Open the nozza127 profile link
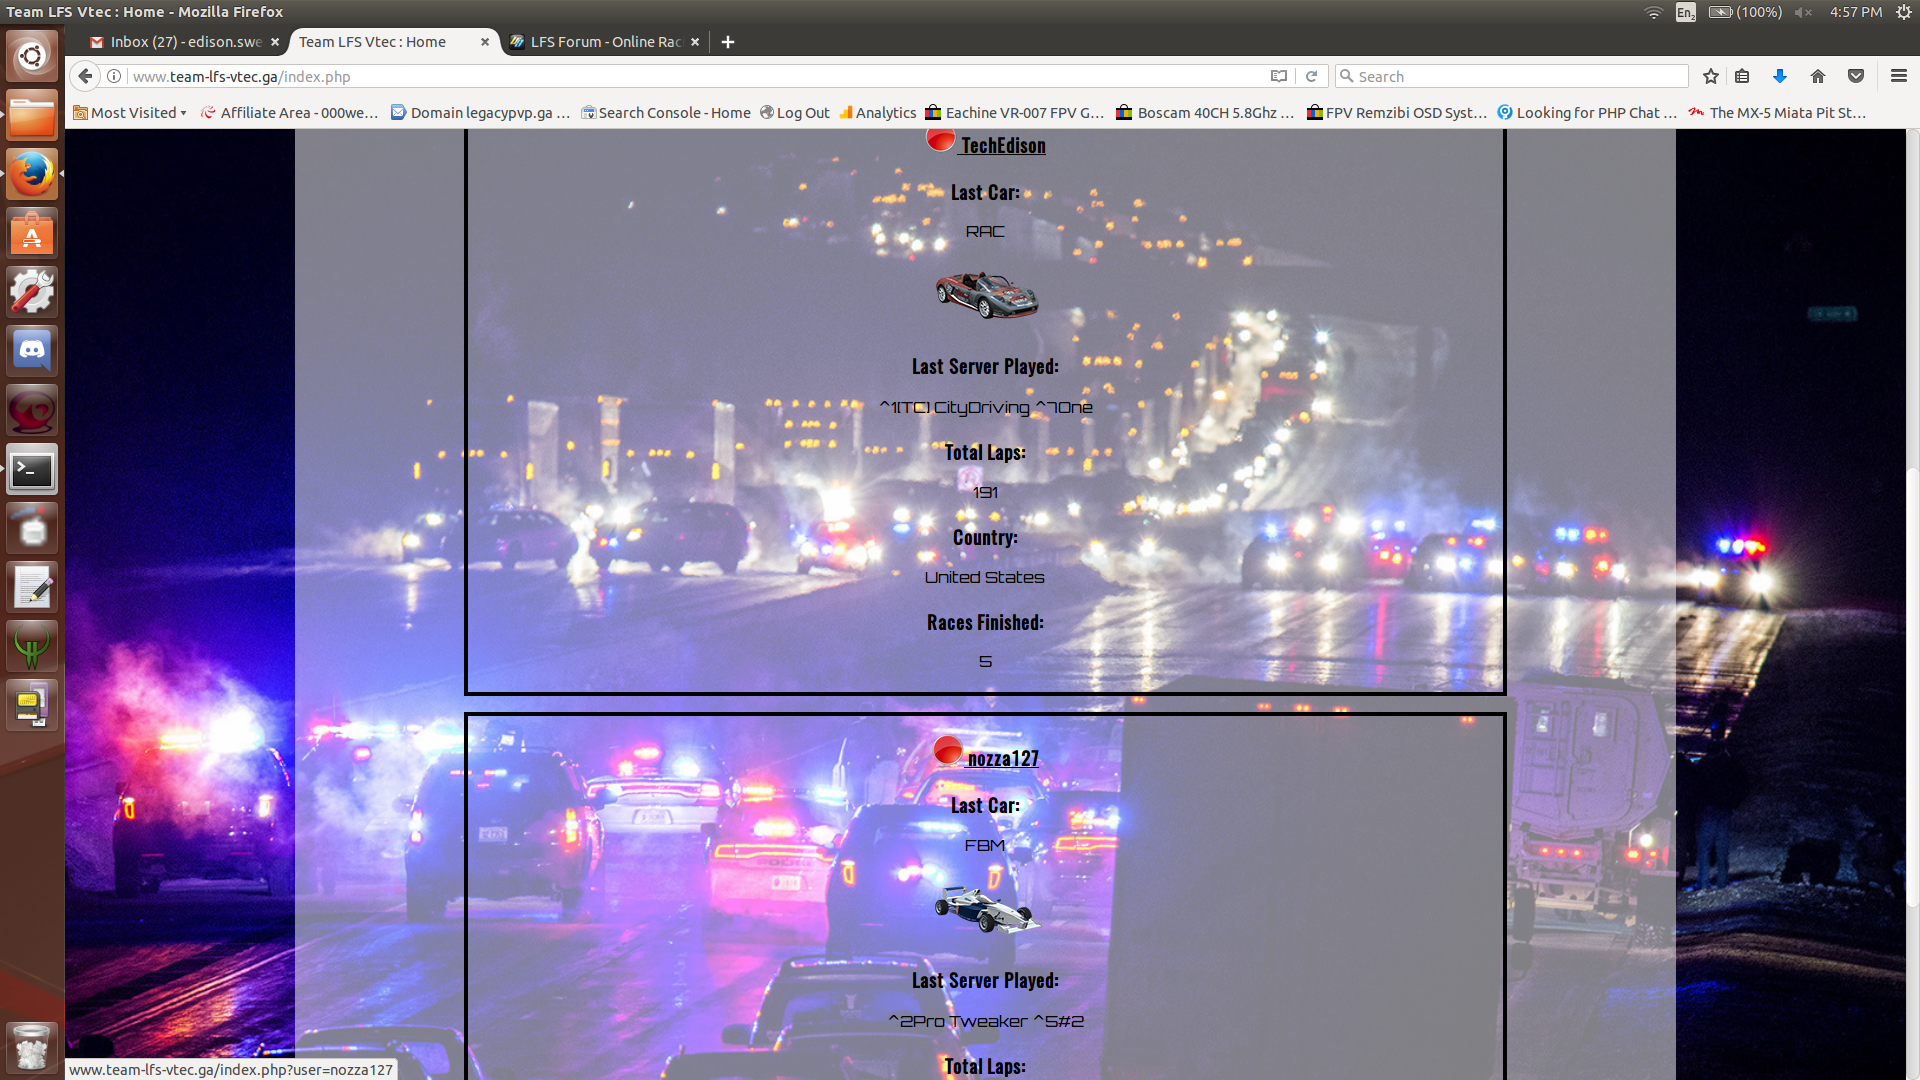 (x=1003, y=759)
